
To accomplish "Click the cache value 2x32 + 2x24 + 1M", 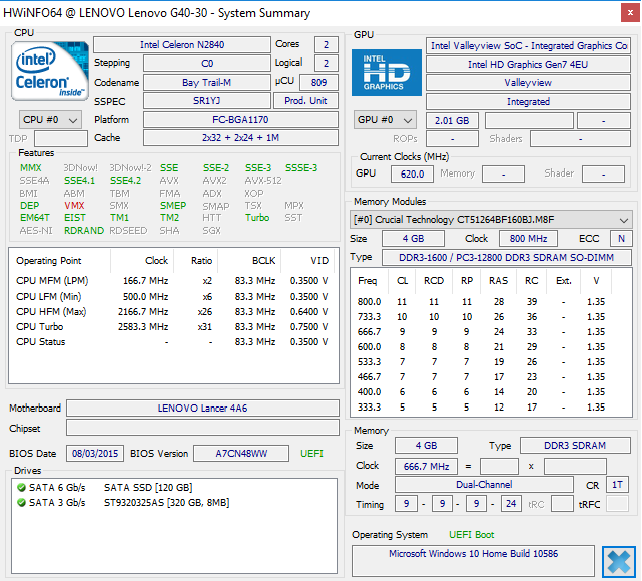I will (240, 138).
